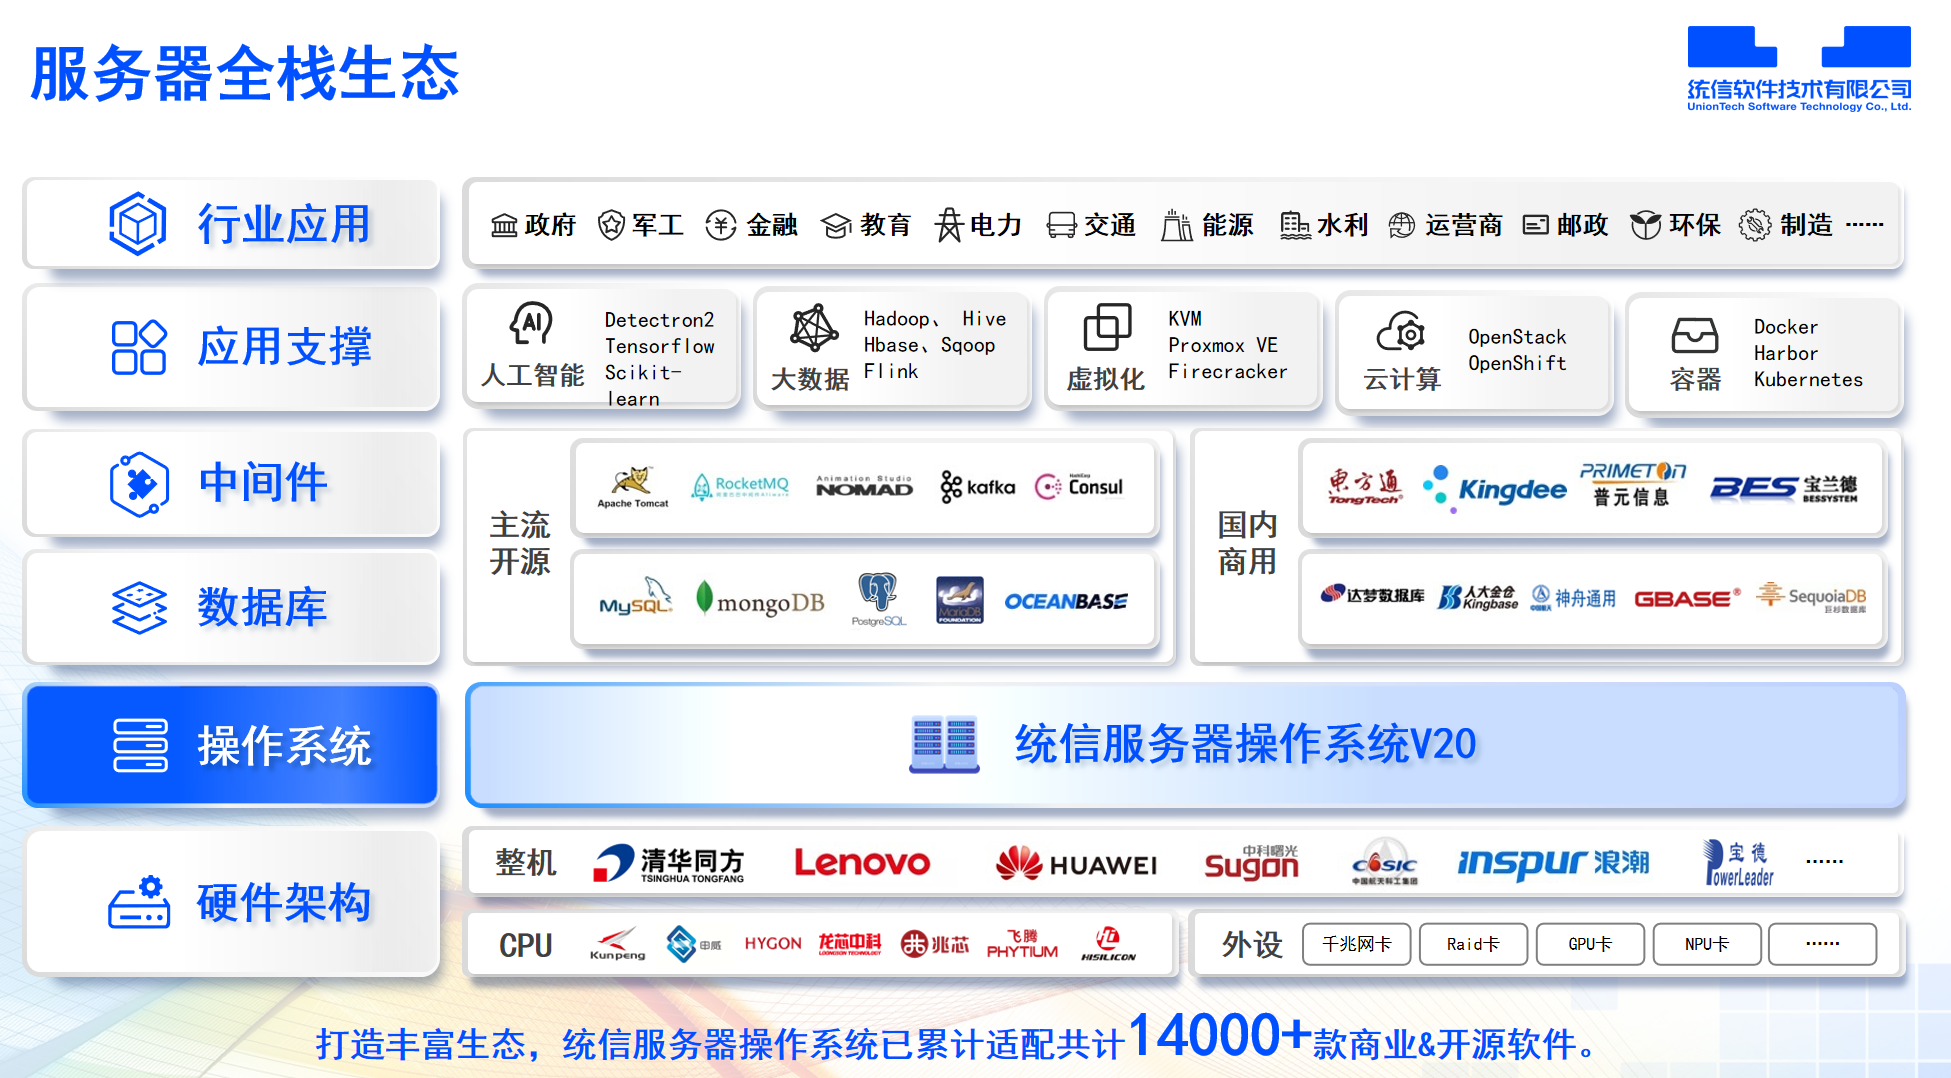Click the 制造 gear icon
This screenshot has height=1078, width=1951.
pos(1754,225)
